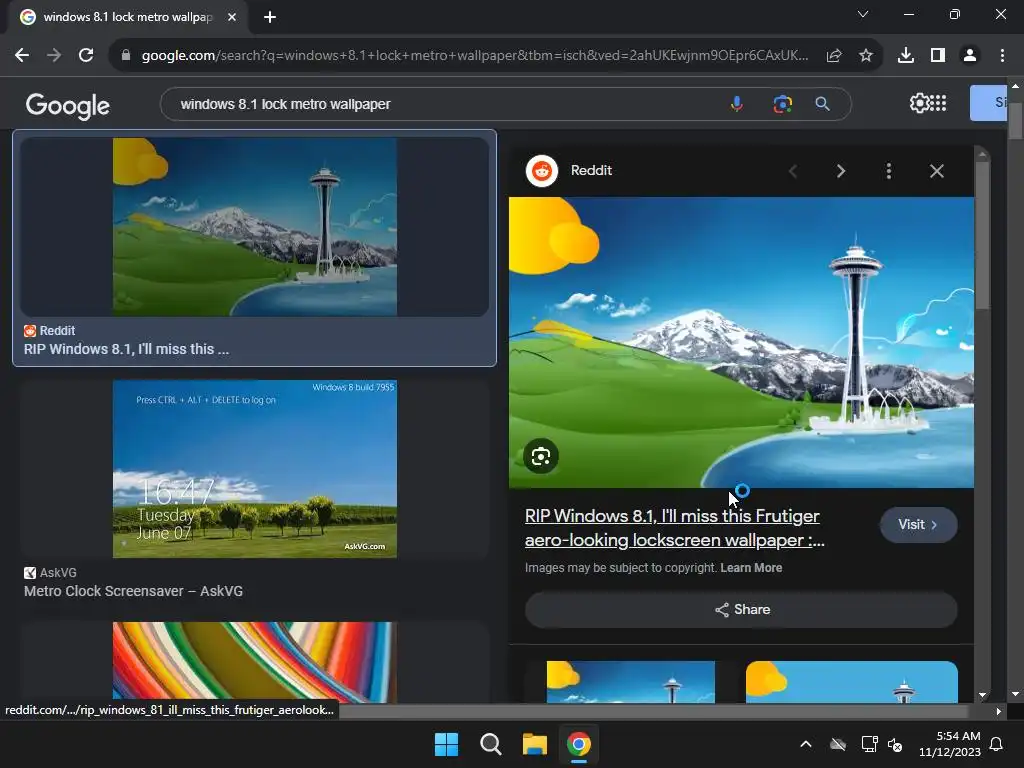1024x768 pixels.
Task: Open Chrome downloads icon
Action: [x=906, y=56]
